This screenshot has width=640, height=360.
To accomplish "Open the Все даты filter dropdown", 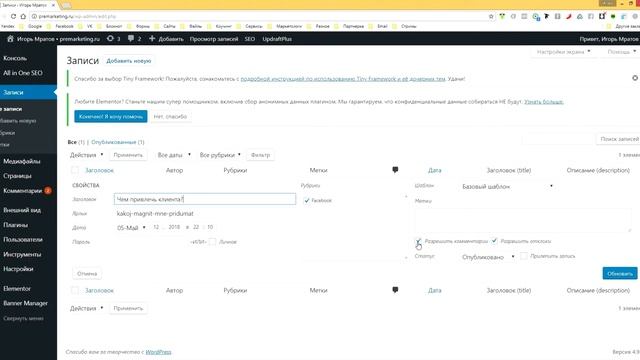I will pyautogui.click(x=174, y=155).
